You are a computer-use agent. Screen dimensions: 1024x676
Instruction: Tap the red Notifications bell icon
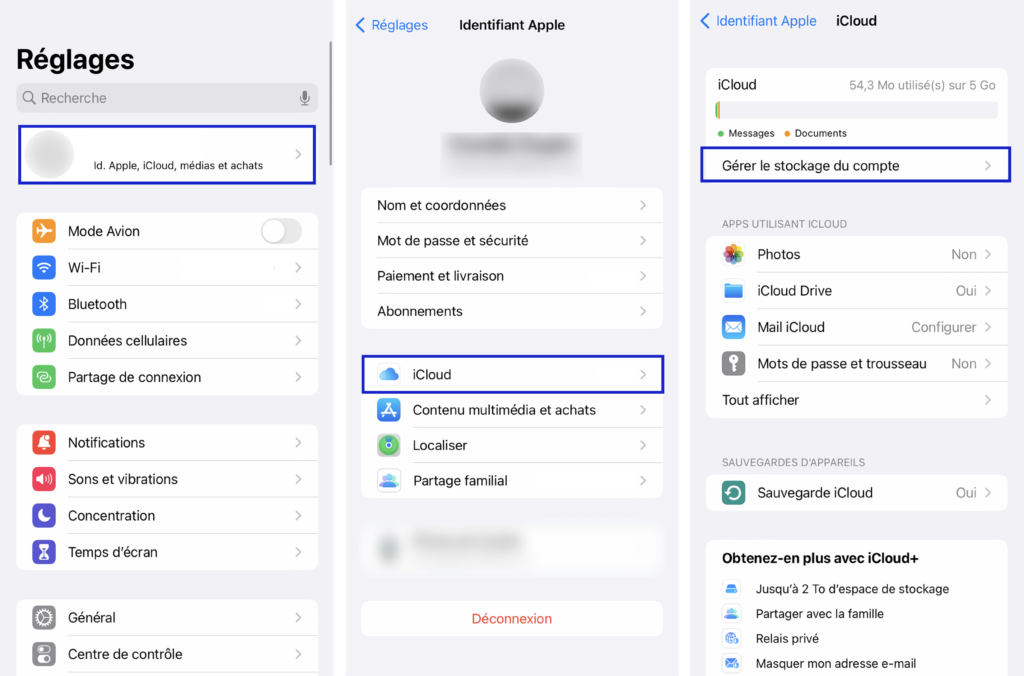click(44, 442)
